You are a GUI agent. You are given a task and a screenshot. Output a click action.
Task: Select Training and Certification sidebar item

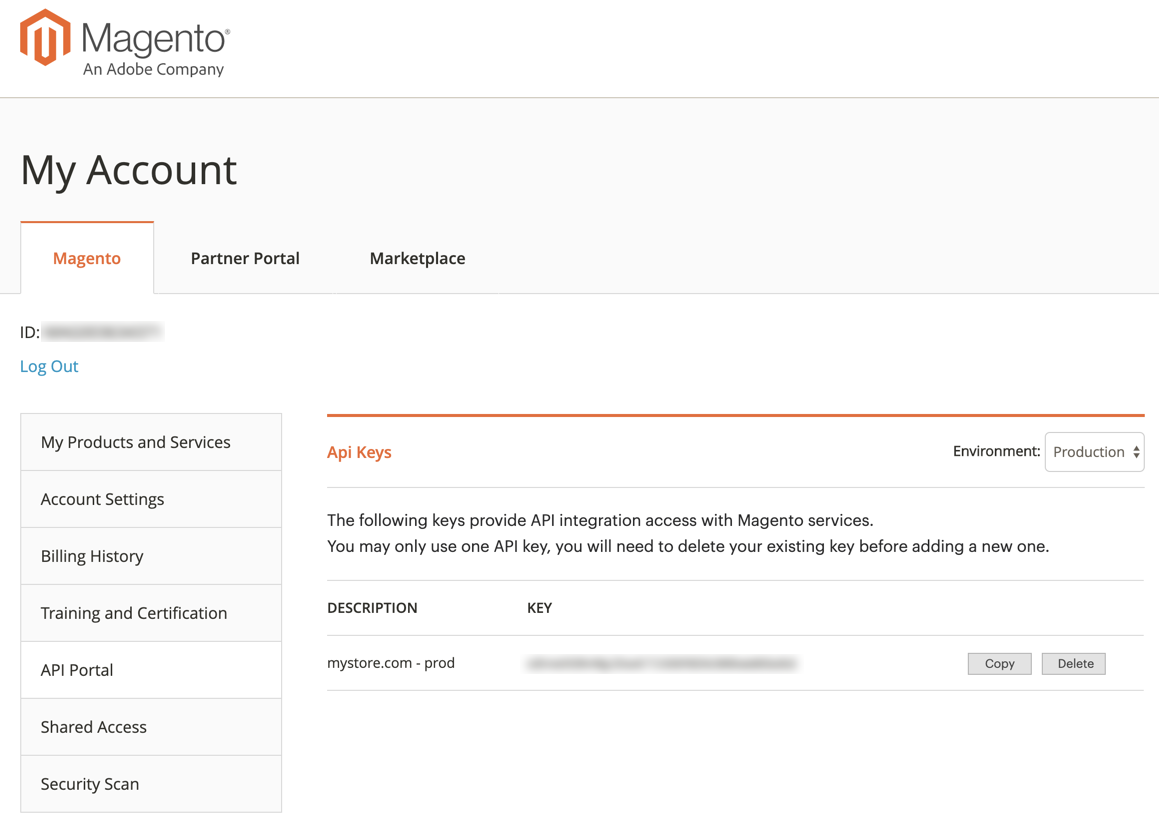point(151,613)
